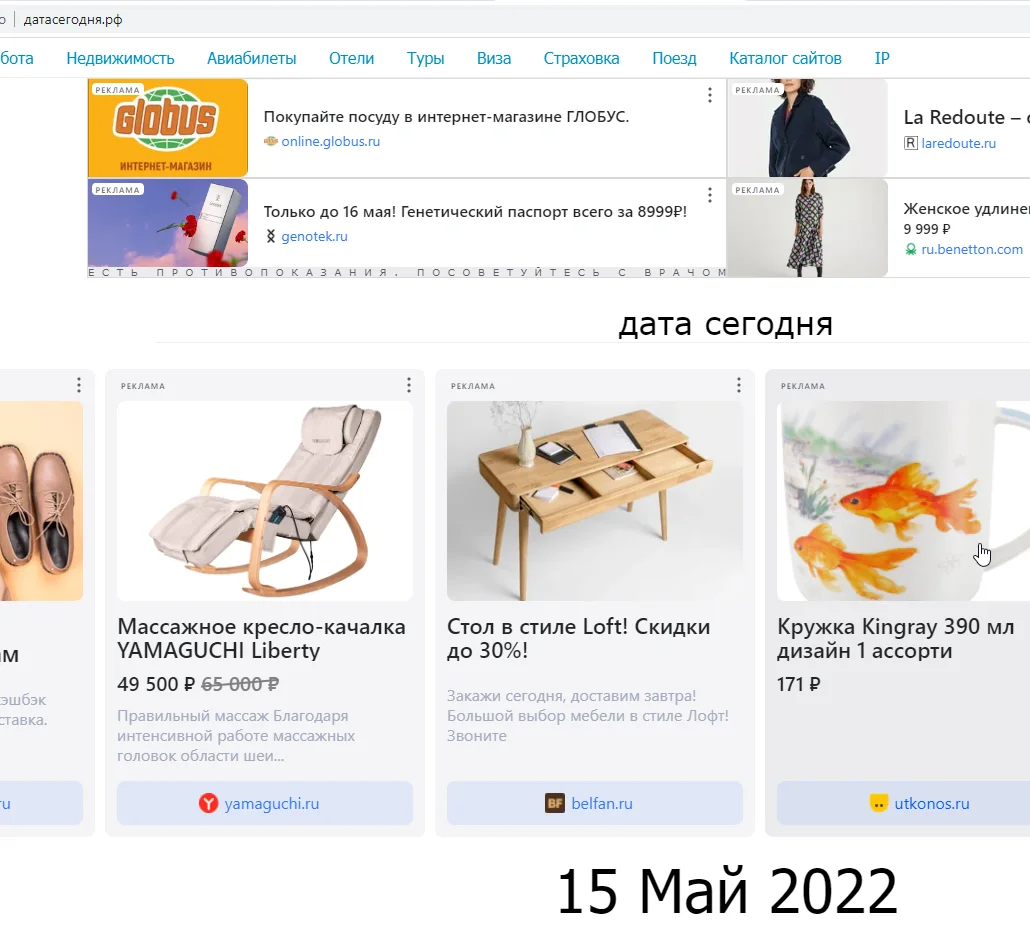Visit the genotek.ru link

point(314,237)
